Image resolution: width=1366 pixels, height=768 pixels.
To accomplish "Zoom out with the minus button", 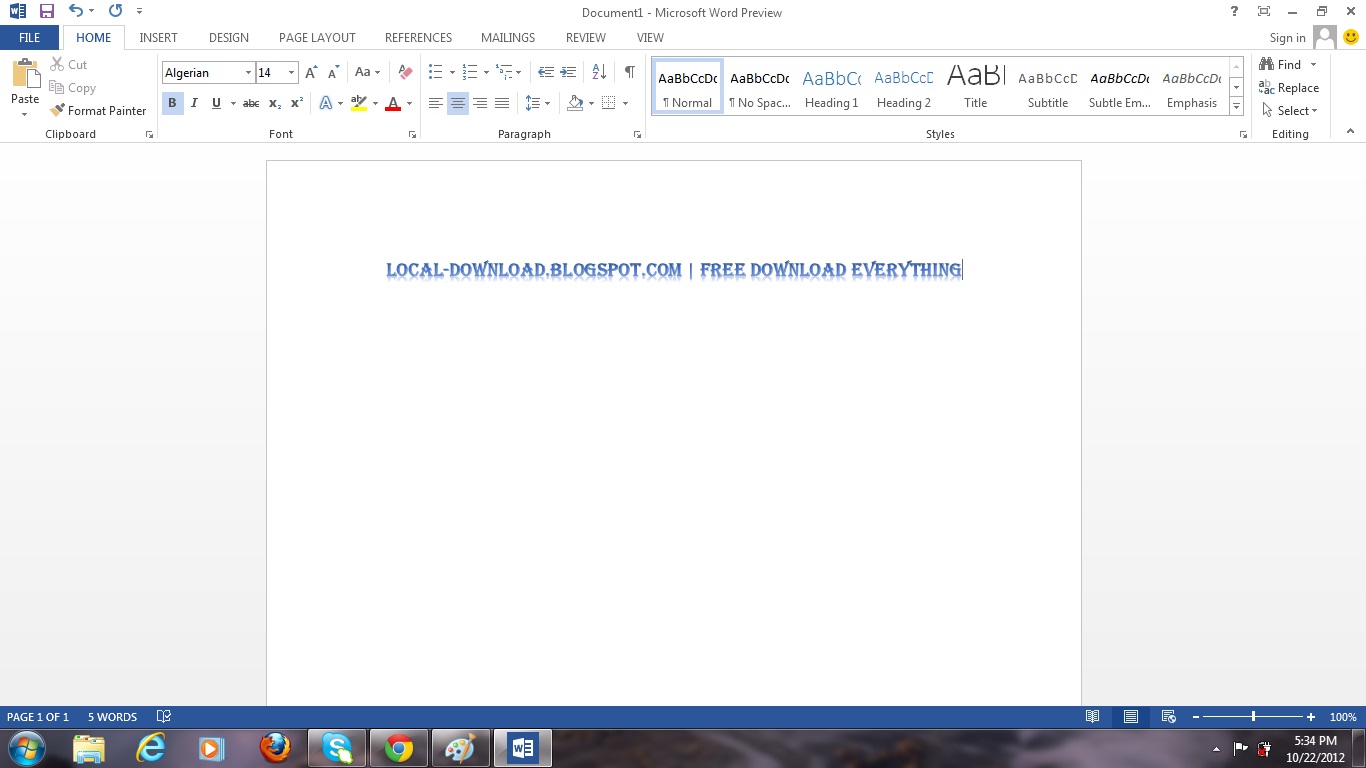I will (1195, 717).
